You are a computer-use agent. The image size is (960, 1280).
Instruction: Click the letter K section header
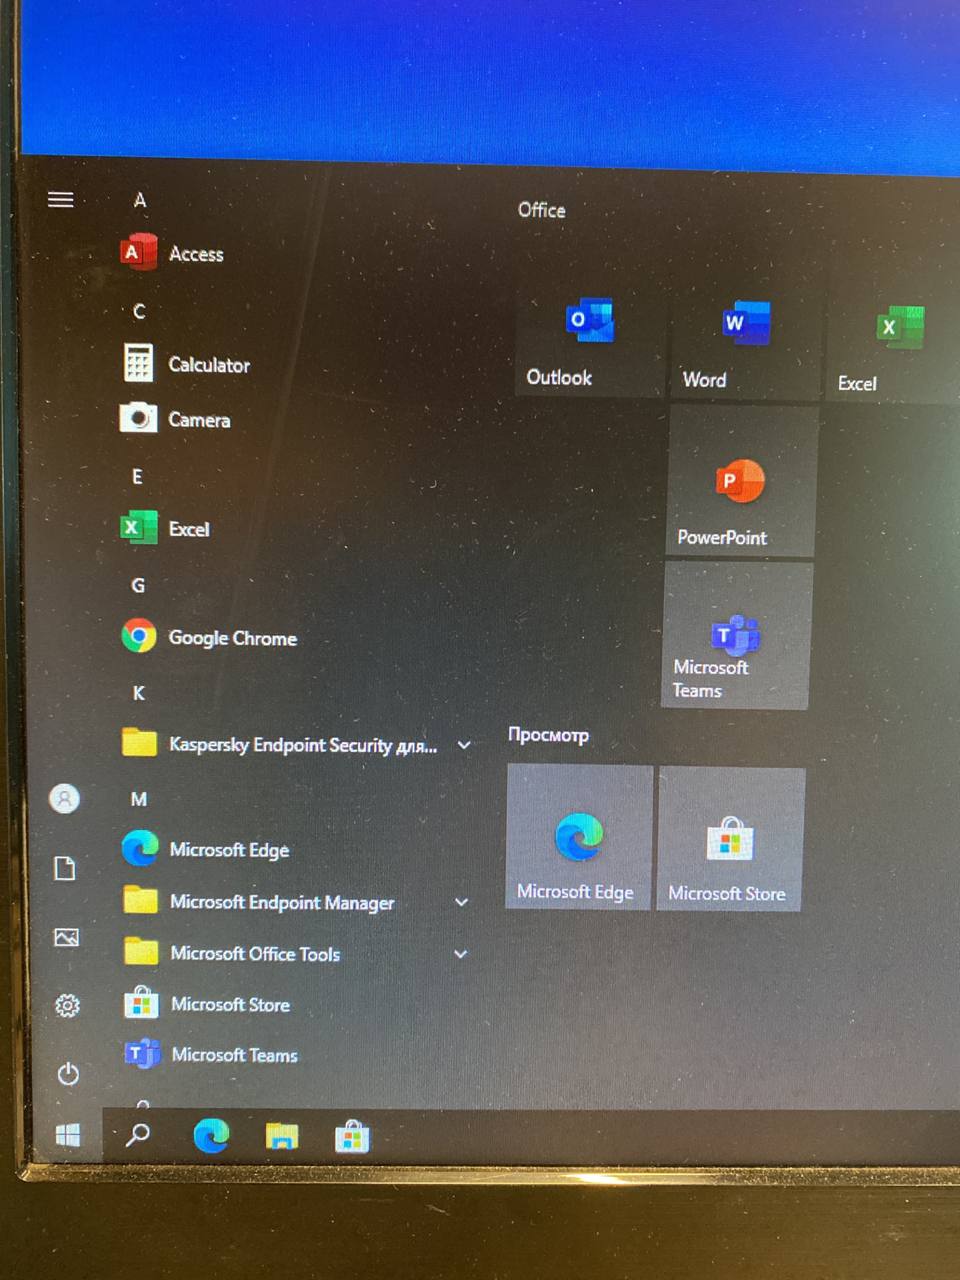click(139, 692)
